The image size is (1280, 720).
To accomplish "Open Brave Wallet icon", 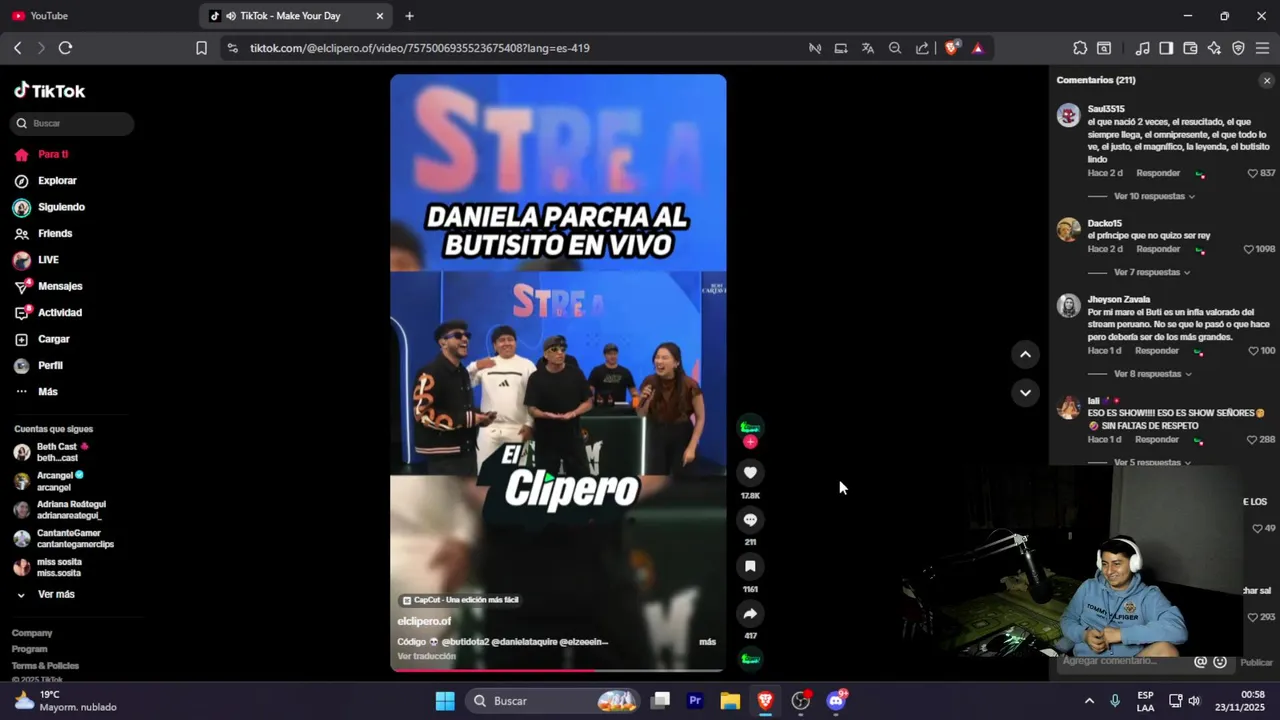I will (x=1190, y=48).
